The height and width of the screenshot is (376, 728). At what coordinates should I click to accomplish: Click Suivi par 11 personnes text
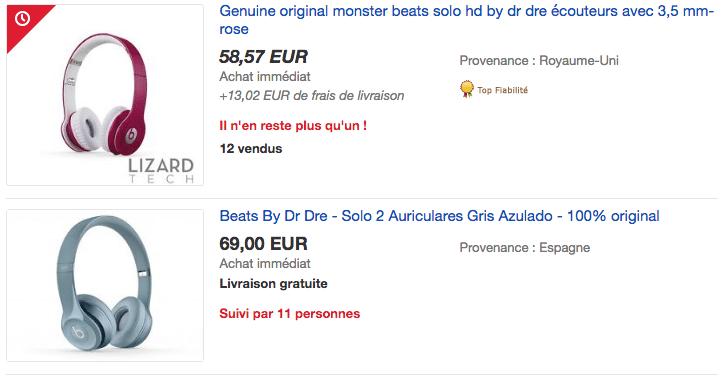290,314
